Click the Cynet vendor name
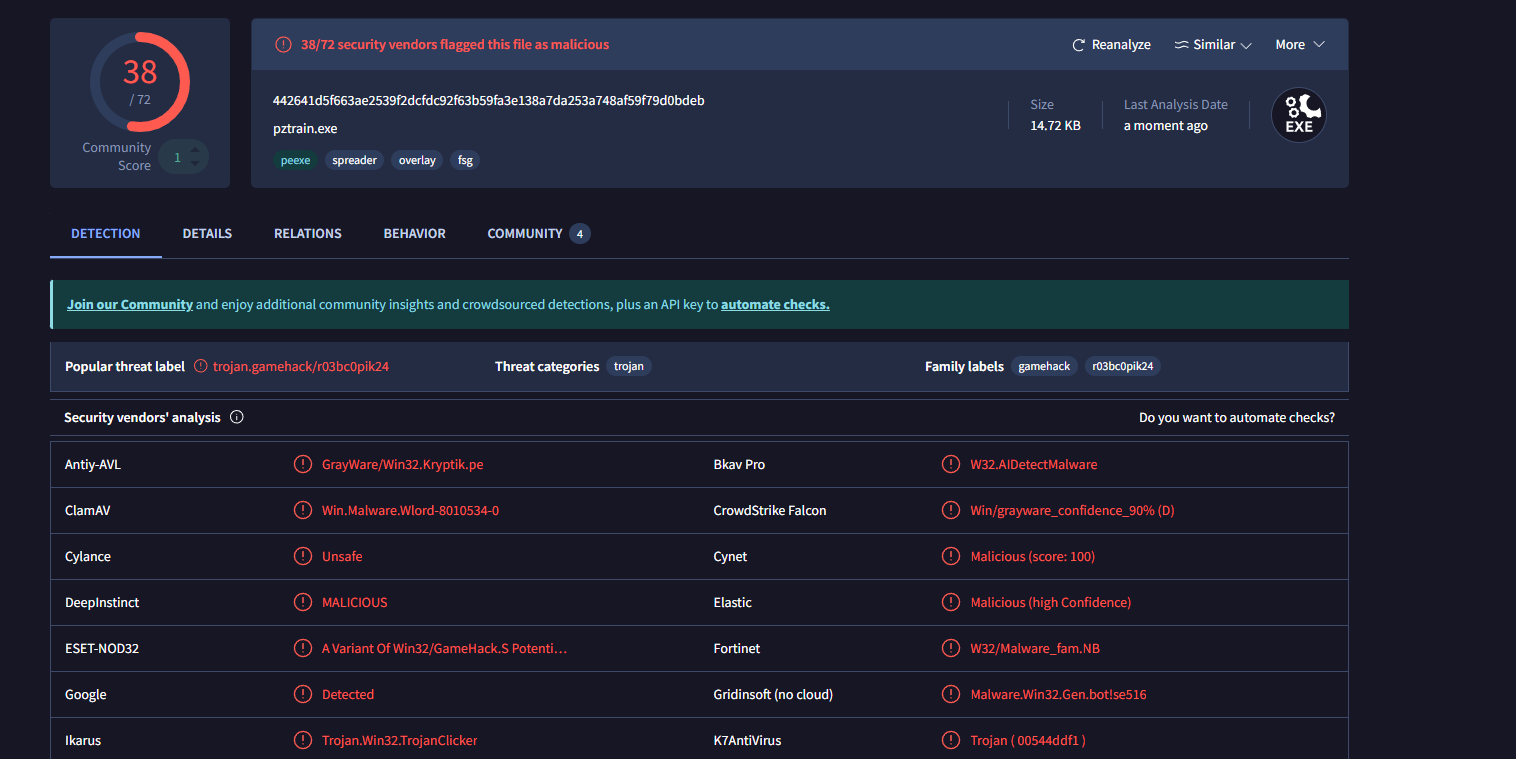The width and height of the screenshot is (1516, 759). point(731,557)
